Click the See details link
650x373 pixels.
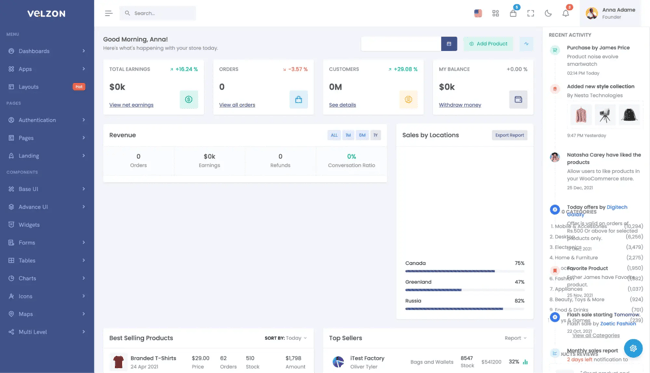342,105
